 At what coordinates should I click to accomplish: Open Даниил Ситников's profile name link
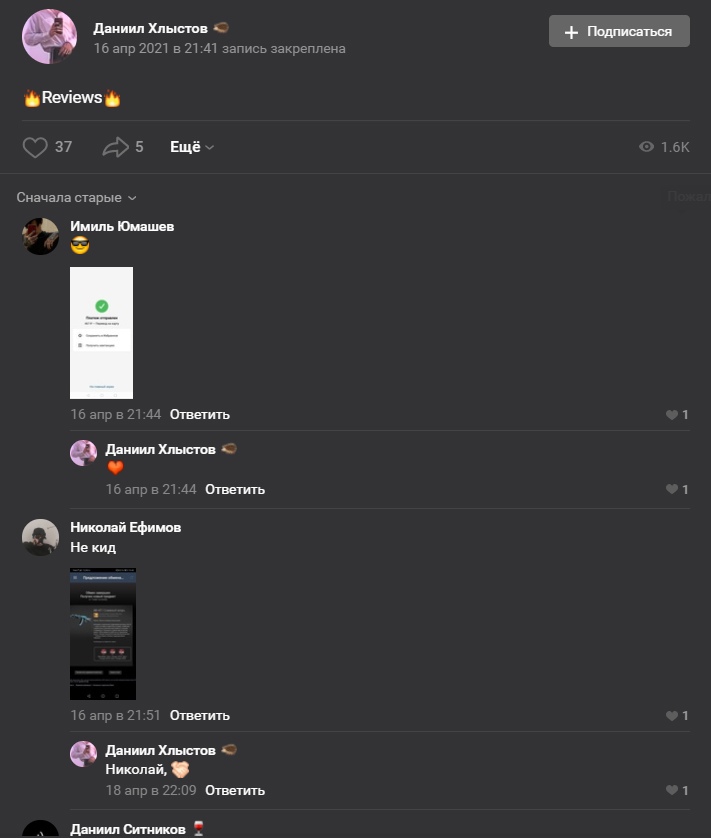point(128,829)
